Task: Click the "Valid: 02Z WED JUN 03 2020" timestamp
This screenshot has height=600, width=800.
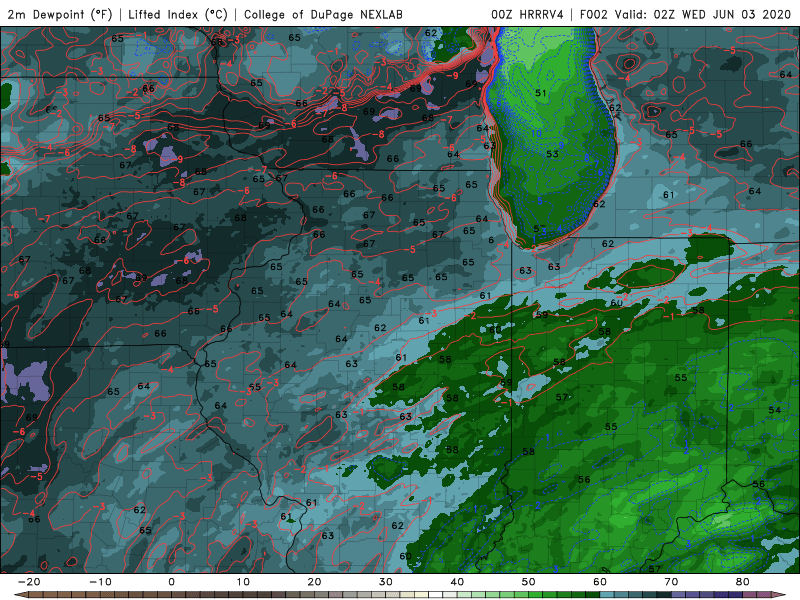Action: [x=703, y=15]
